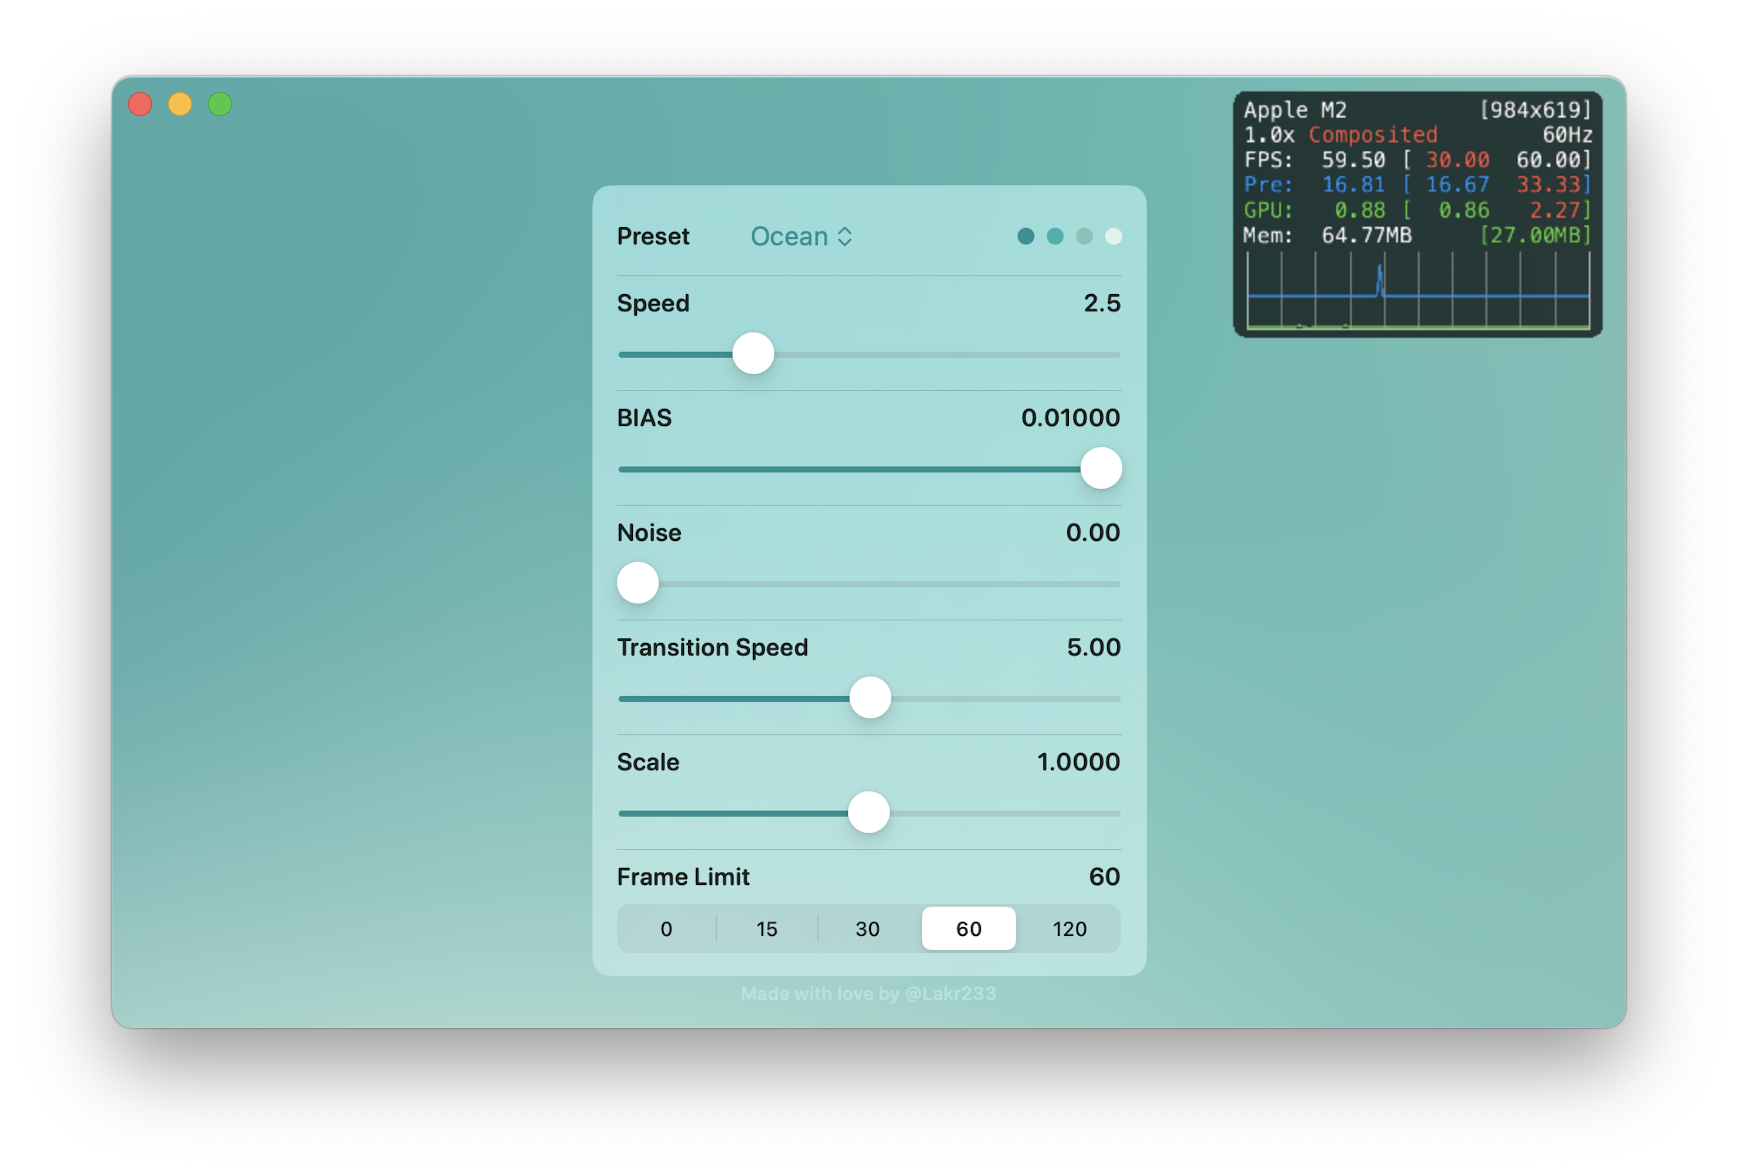This screenshot has height=1176, width=1738.
Task: Click the Frame Limit value 60 label
Action: (x=1104, y=877)
